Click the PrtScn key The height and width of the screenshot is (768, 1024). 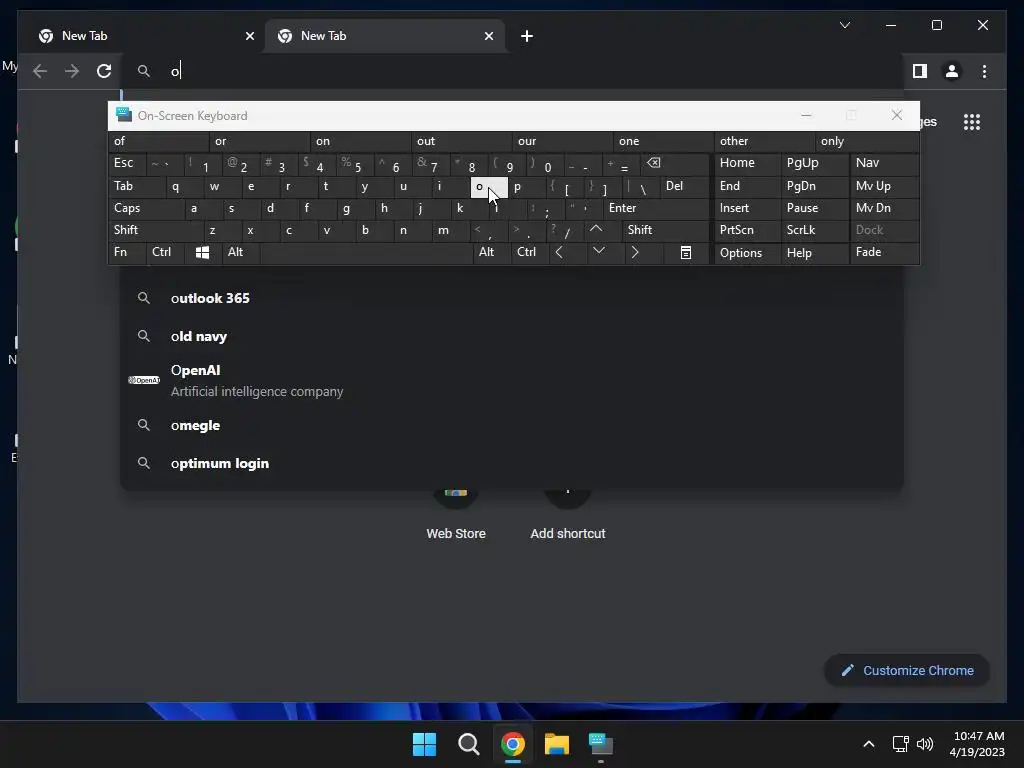click(x=747, y=230)
